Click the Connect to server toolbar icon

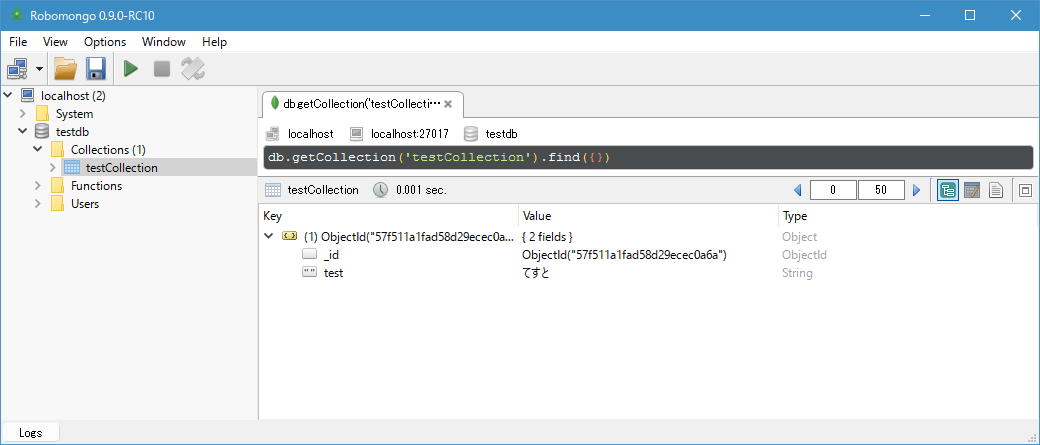(17, 68)
